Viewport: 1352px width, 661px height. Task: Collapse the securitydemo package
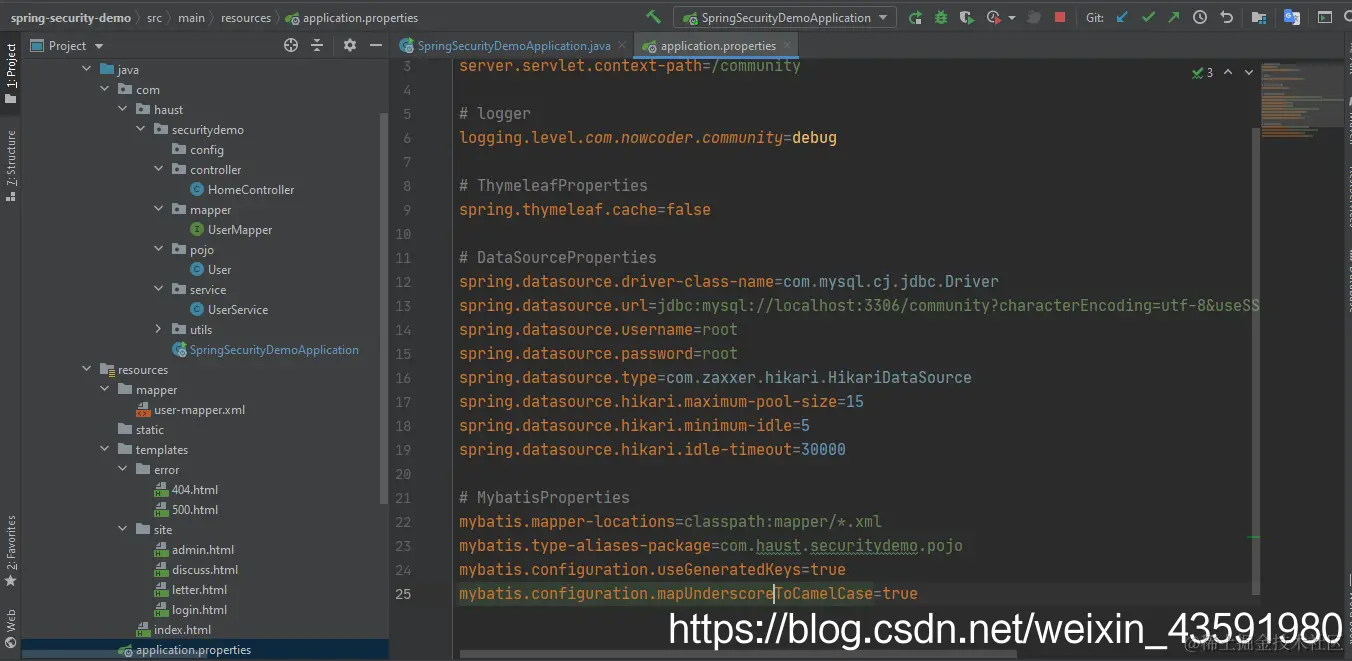pos(141,129)
